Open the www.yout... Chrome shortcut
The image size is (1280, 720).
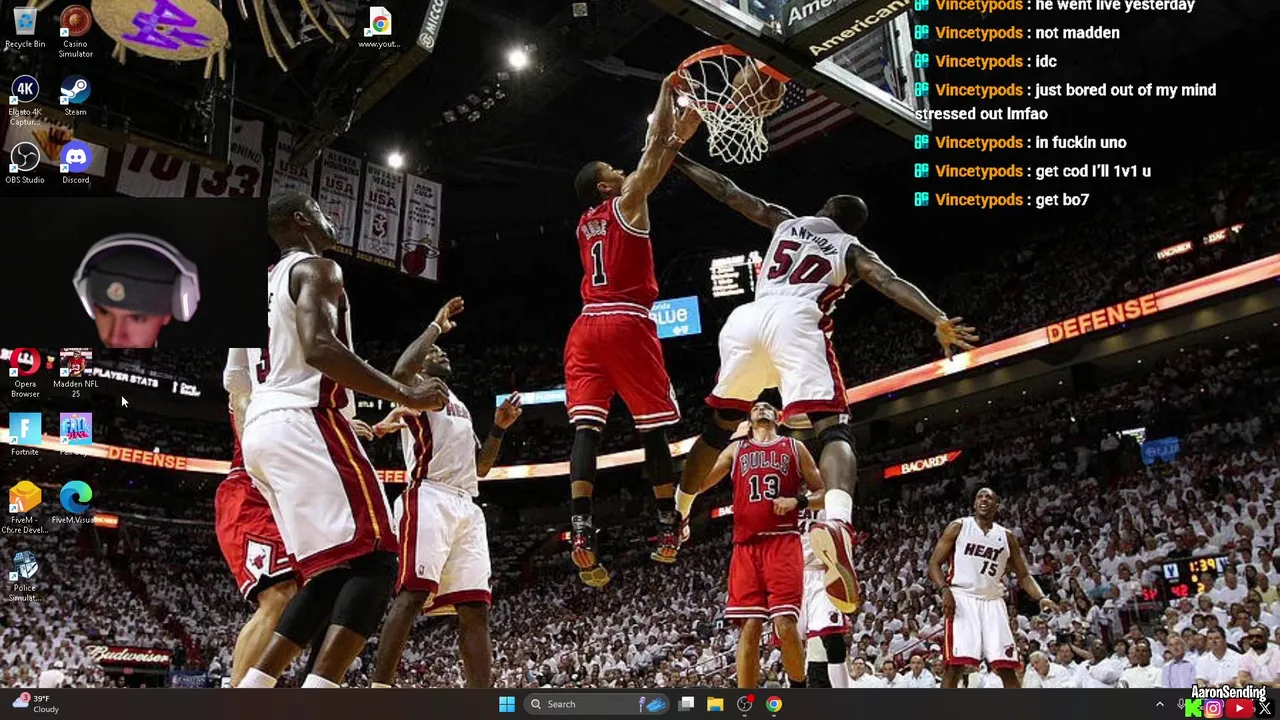click(x=379, y=28)
